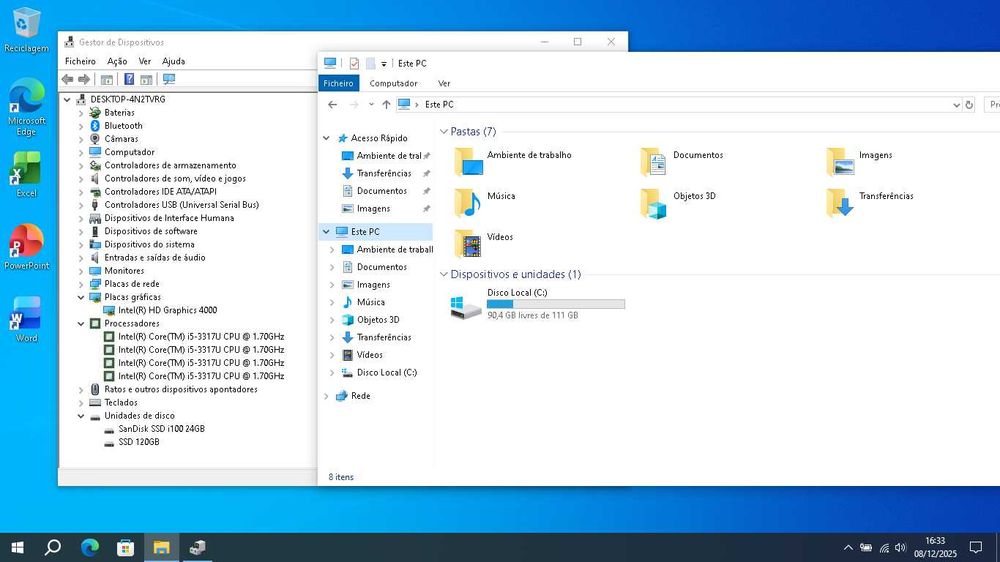This screenshot has width=1000, height=562.
Task: Click the Este PC address bar field
Action: [679, 105]
